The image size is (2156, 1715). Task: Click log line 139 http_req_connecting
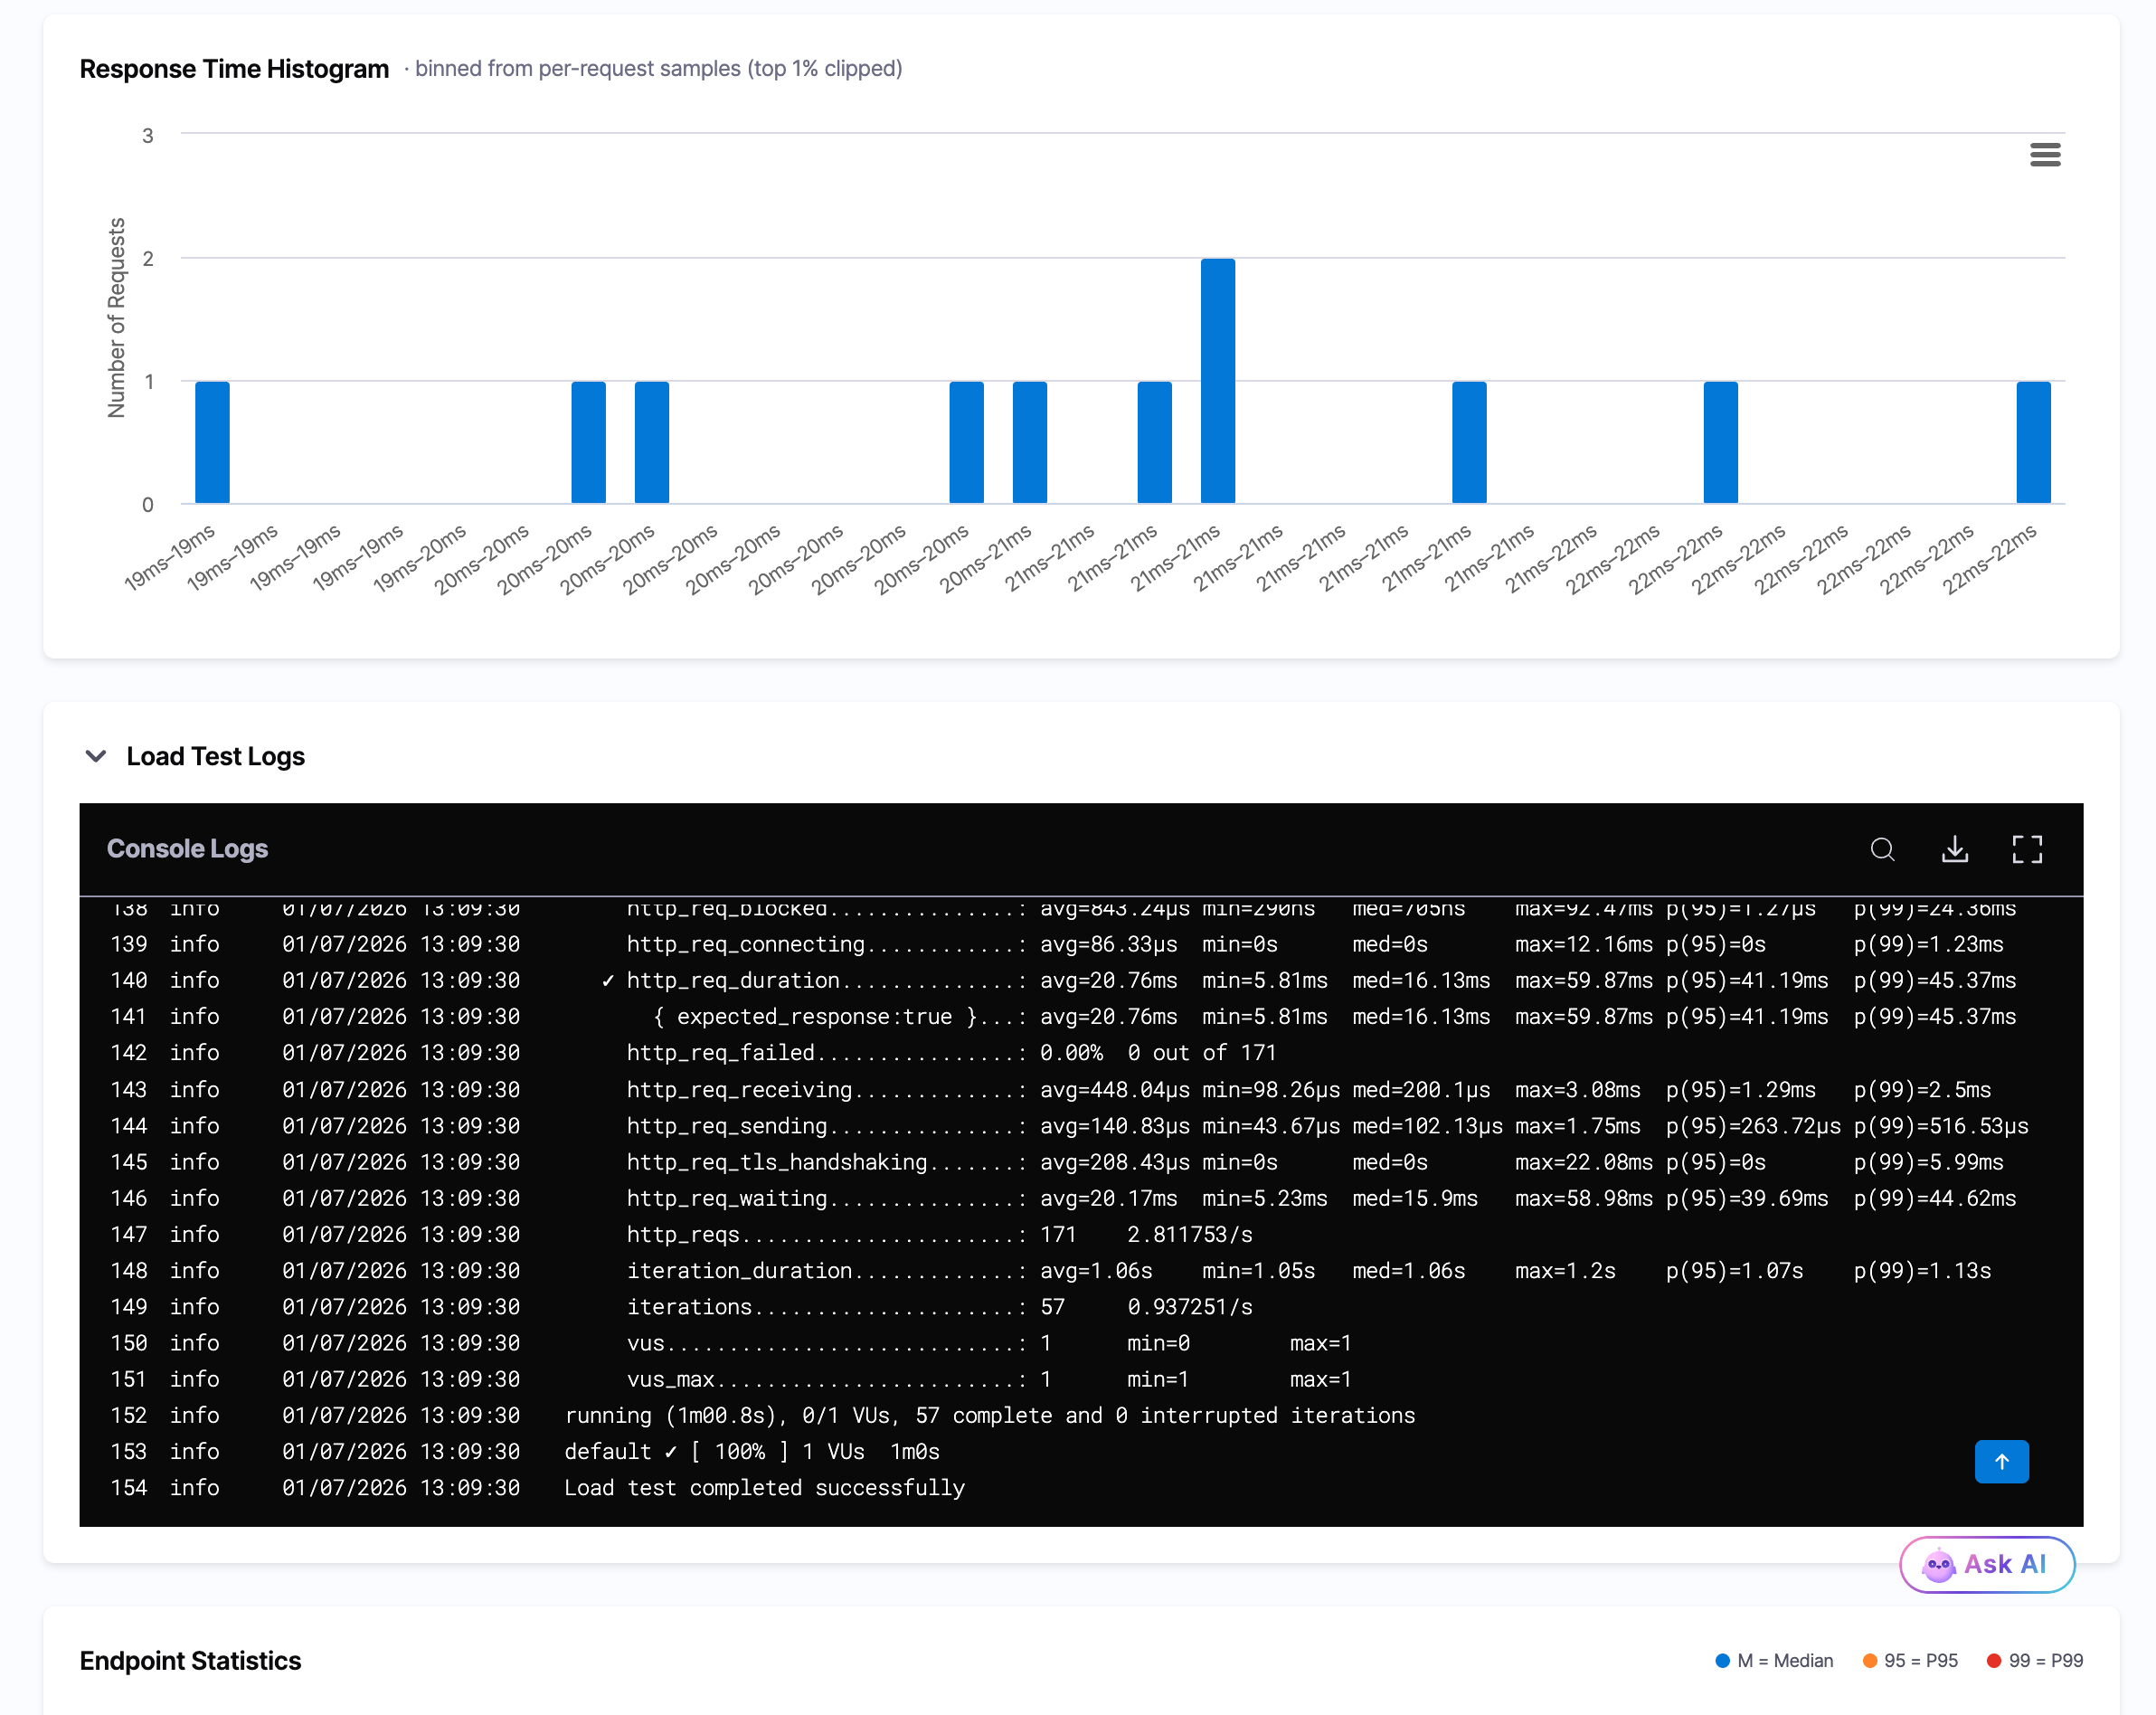[1081, 944]
